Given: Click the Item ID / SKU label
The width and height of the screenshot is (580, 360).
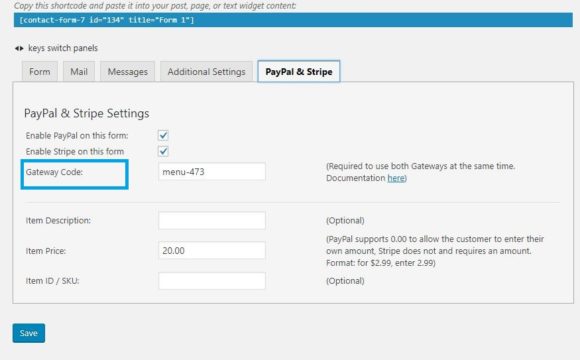Looking at the screenshot, I should coord(53,281).
